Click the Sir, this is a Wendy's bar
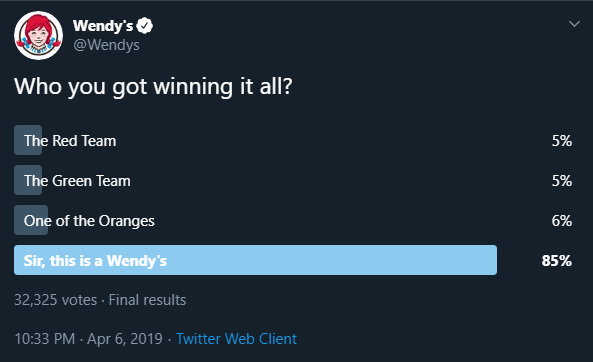 (x=256, y=260)
